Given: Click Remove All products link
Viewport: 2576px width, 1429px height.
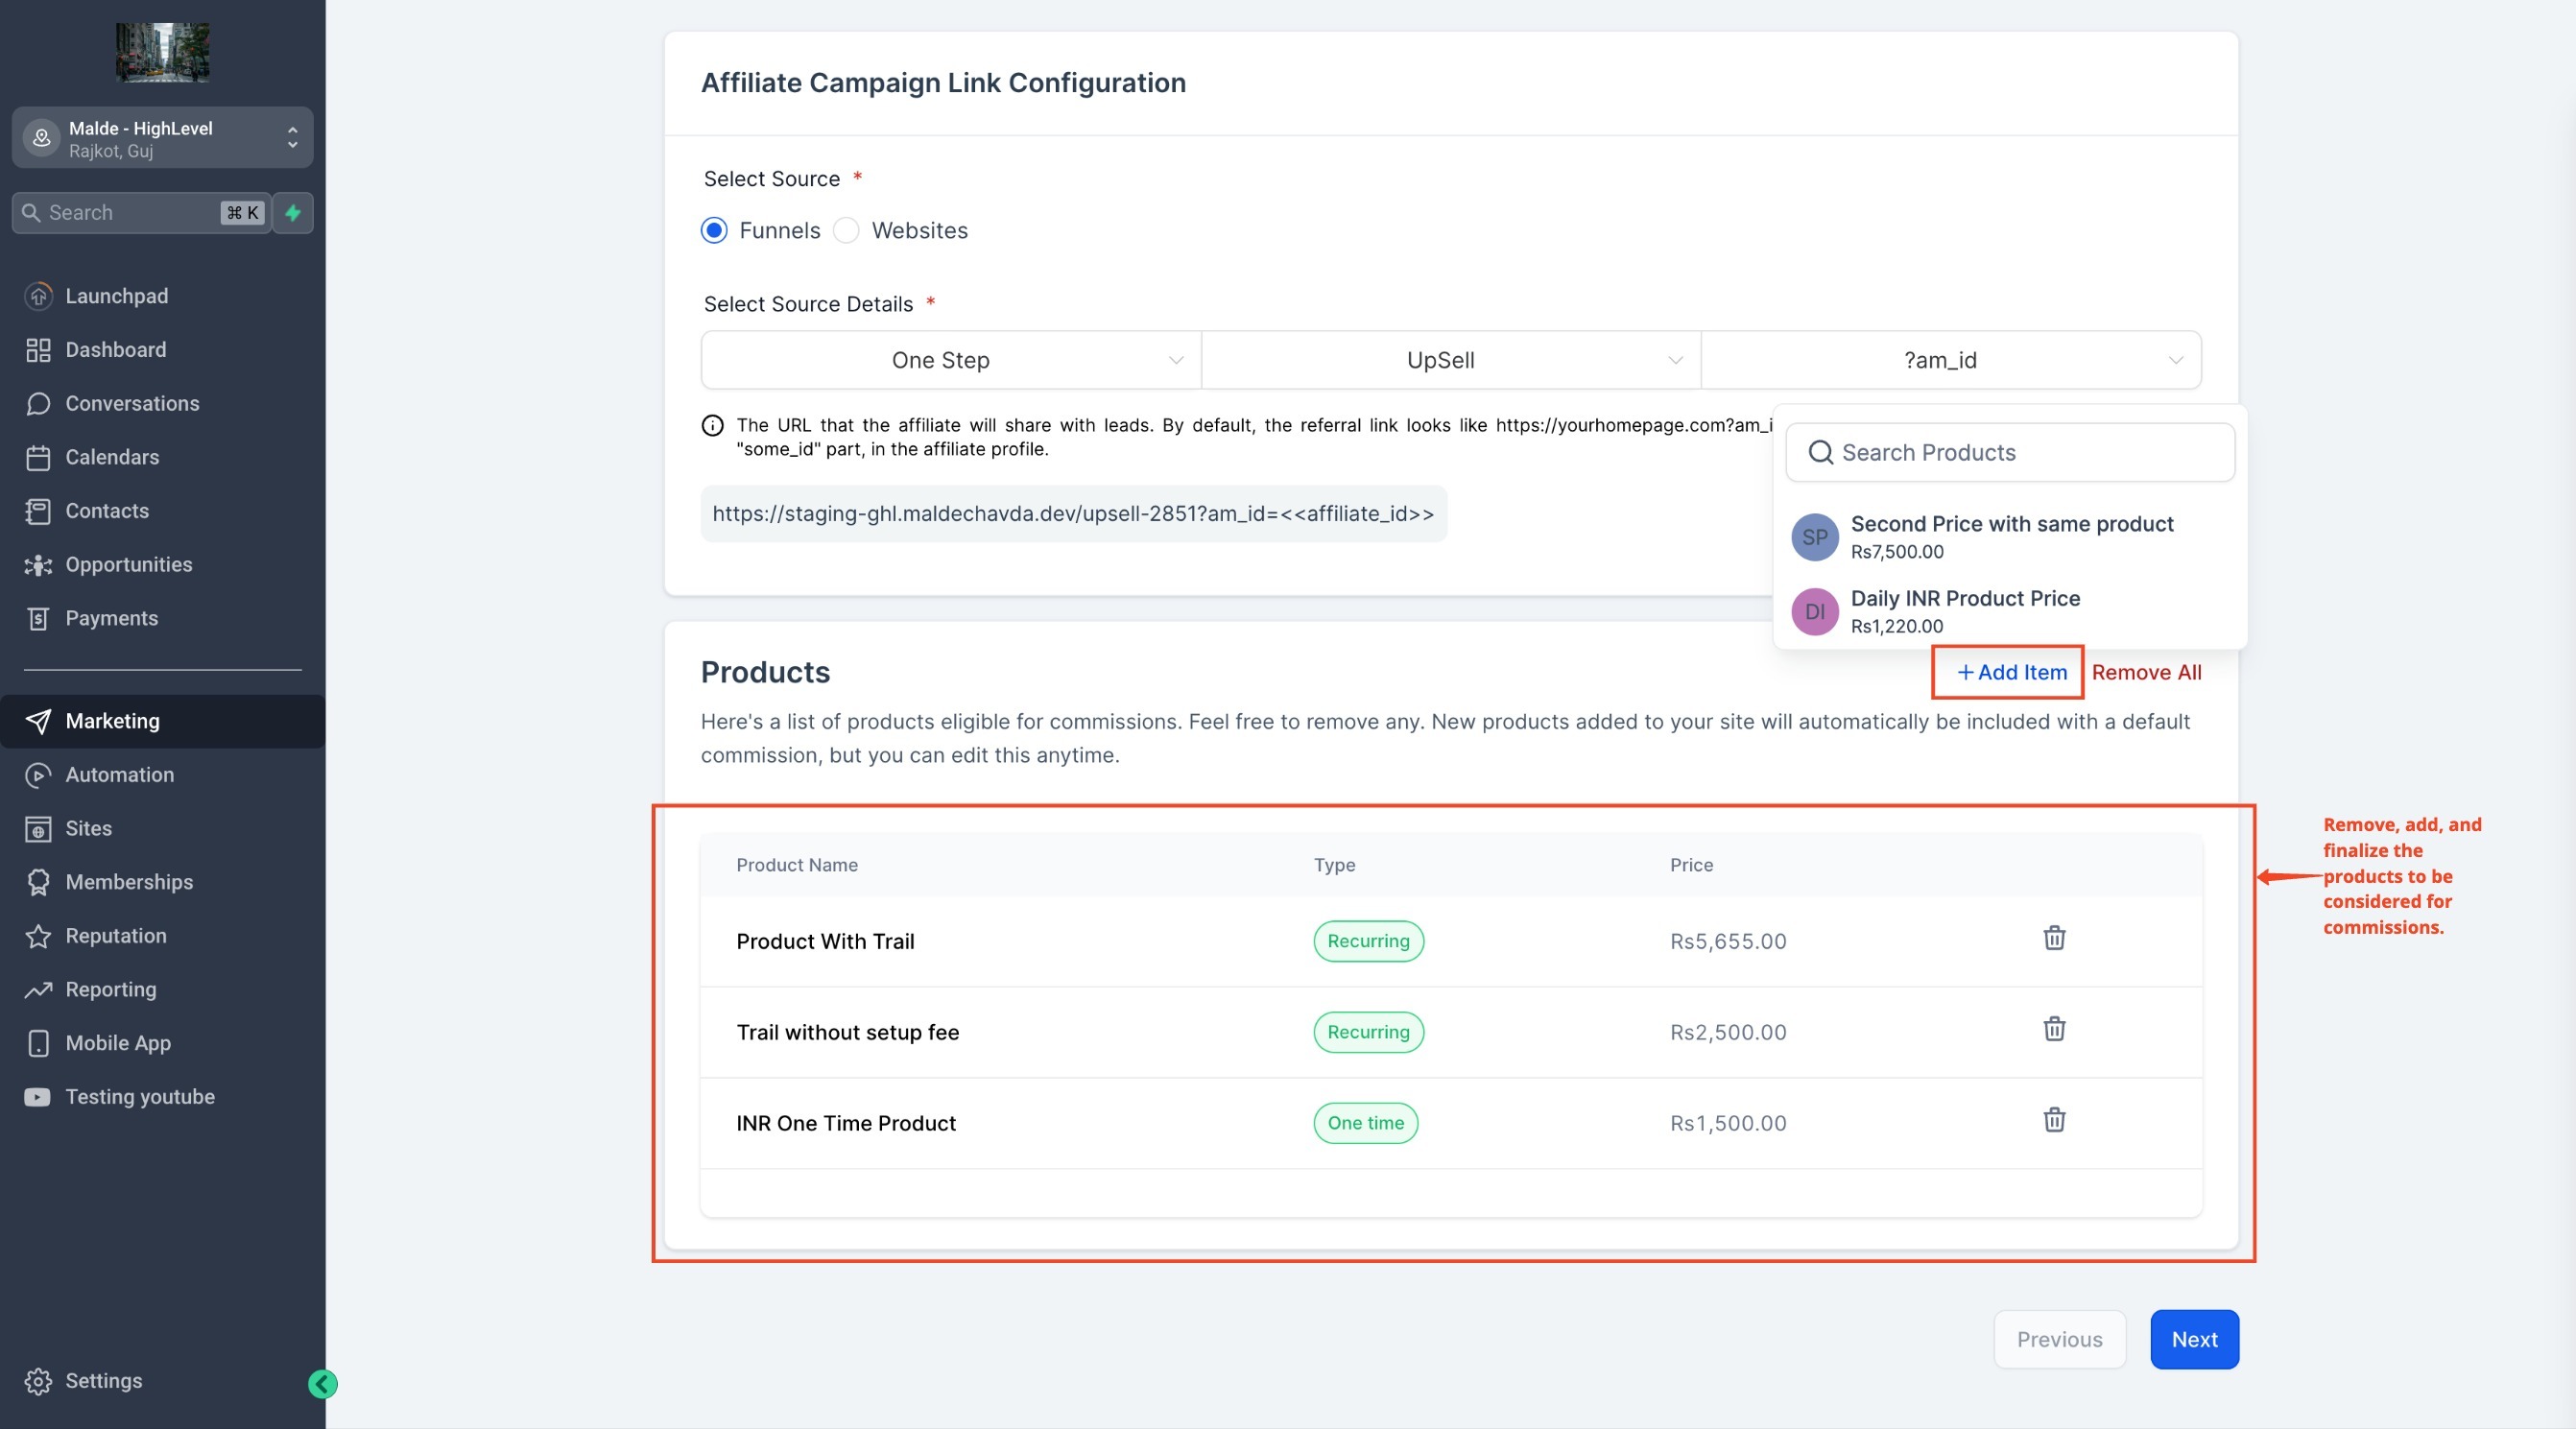Looking at the screenshot, I should tap(2146, 672).
